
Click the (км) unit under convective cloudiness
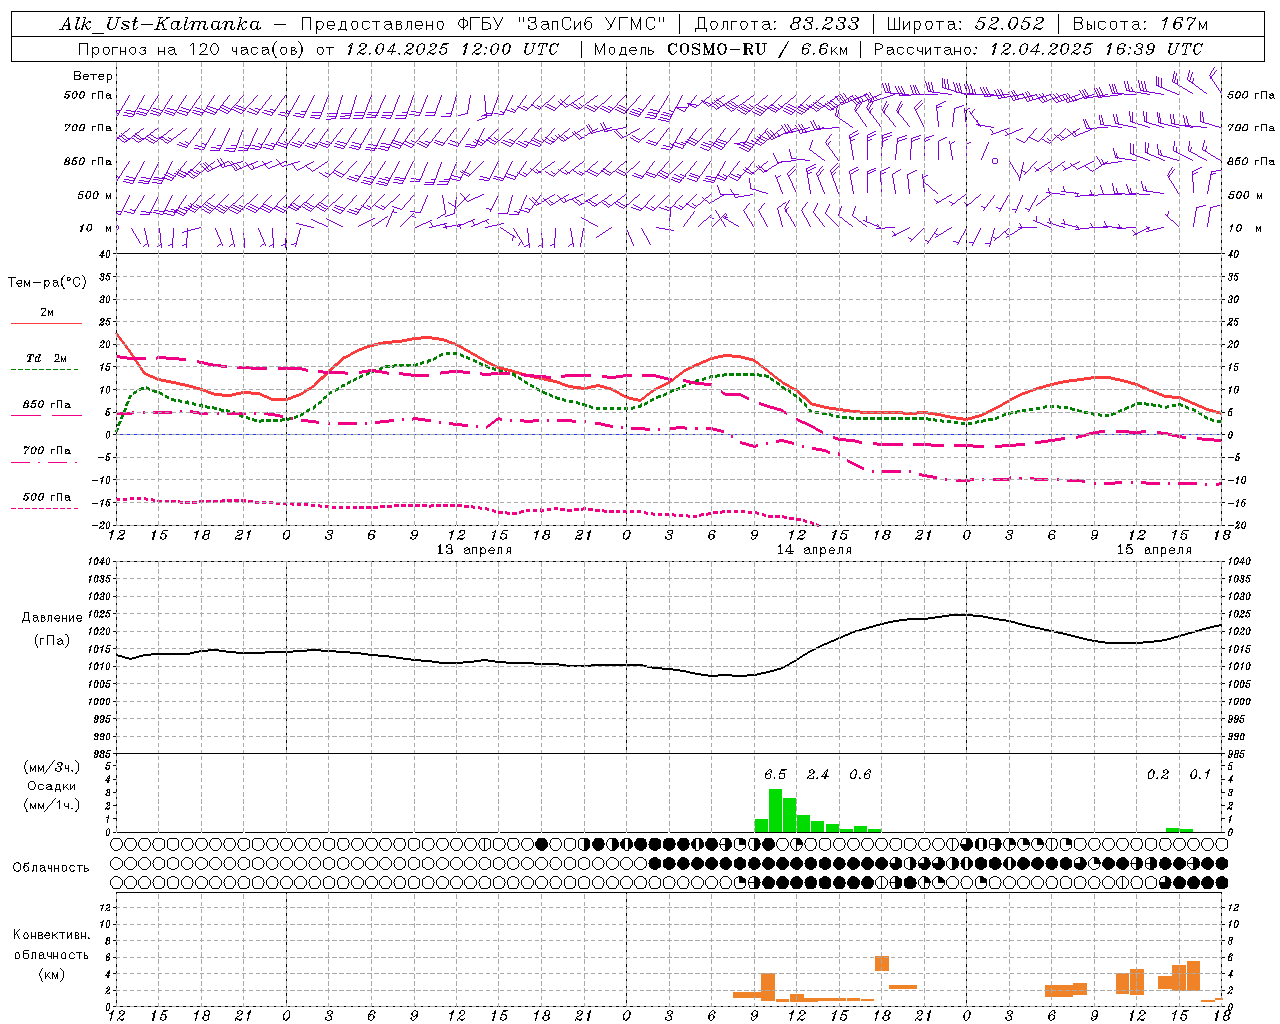[x=51, y=973]
